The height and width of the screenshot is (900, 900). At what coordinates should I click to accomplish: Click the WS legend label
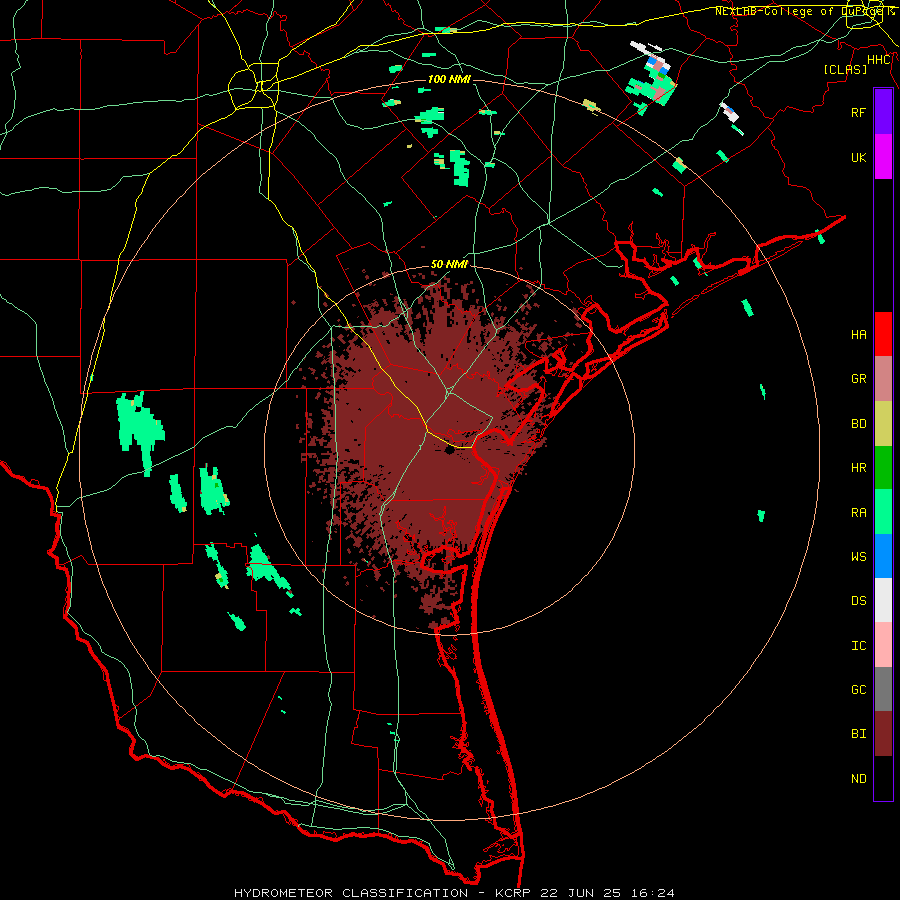pos(858,557)
